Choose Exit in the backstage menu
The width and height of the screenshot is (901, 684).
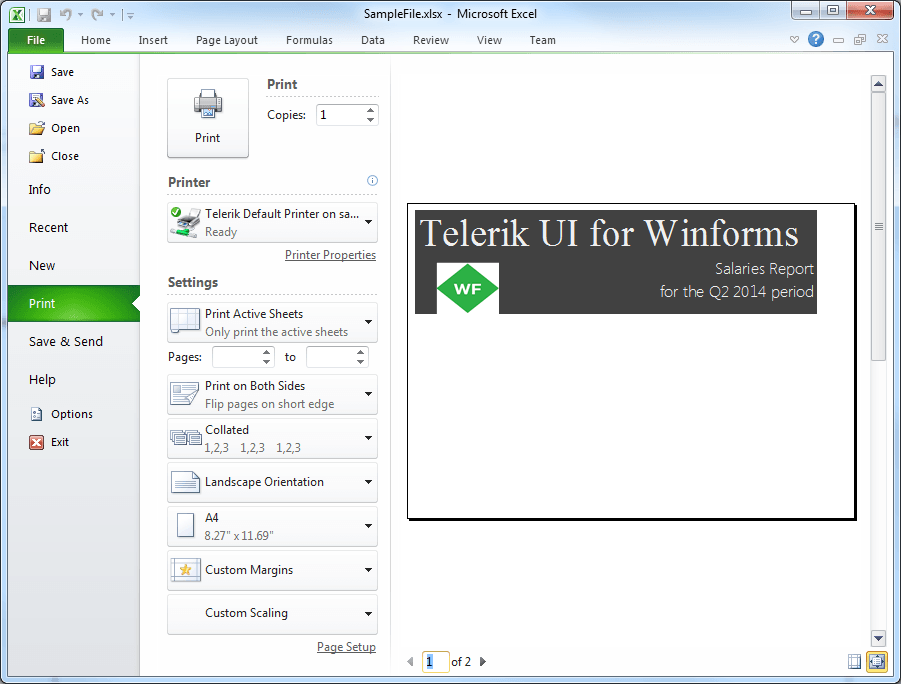point(49,442)
